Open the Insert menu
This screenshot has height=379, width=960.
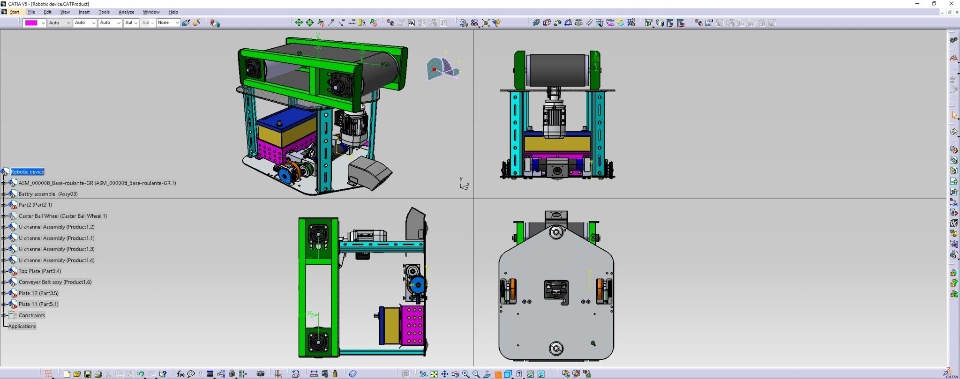point(84,12)
